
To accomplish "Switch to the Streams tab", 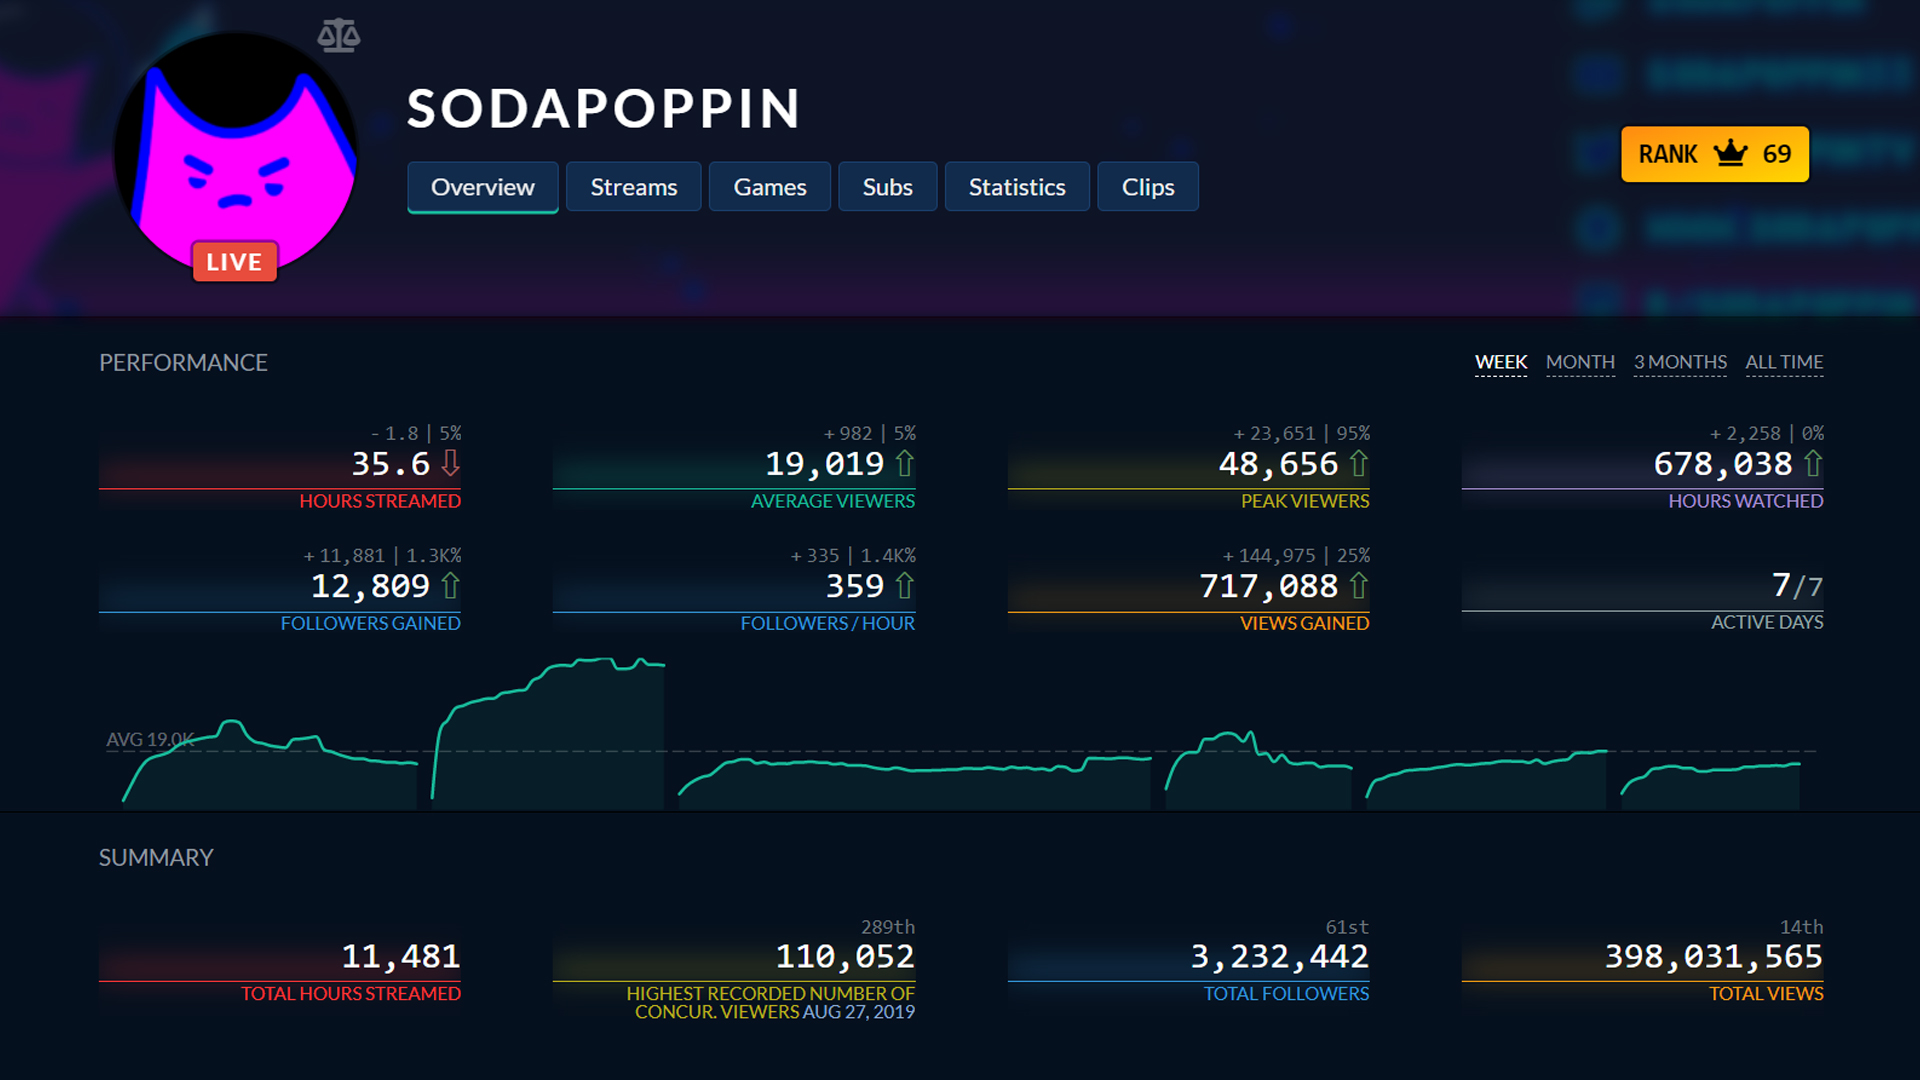I will (x=634, y=187).
